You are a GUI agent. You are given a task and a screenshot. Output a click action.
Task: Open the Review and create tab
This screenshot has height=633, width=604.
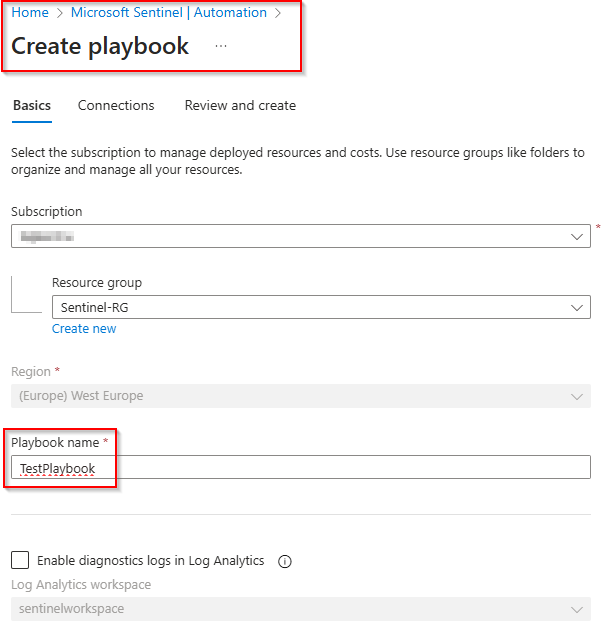pyautogui.click(x=240, y=105)
